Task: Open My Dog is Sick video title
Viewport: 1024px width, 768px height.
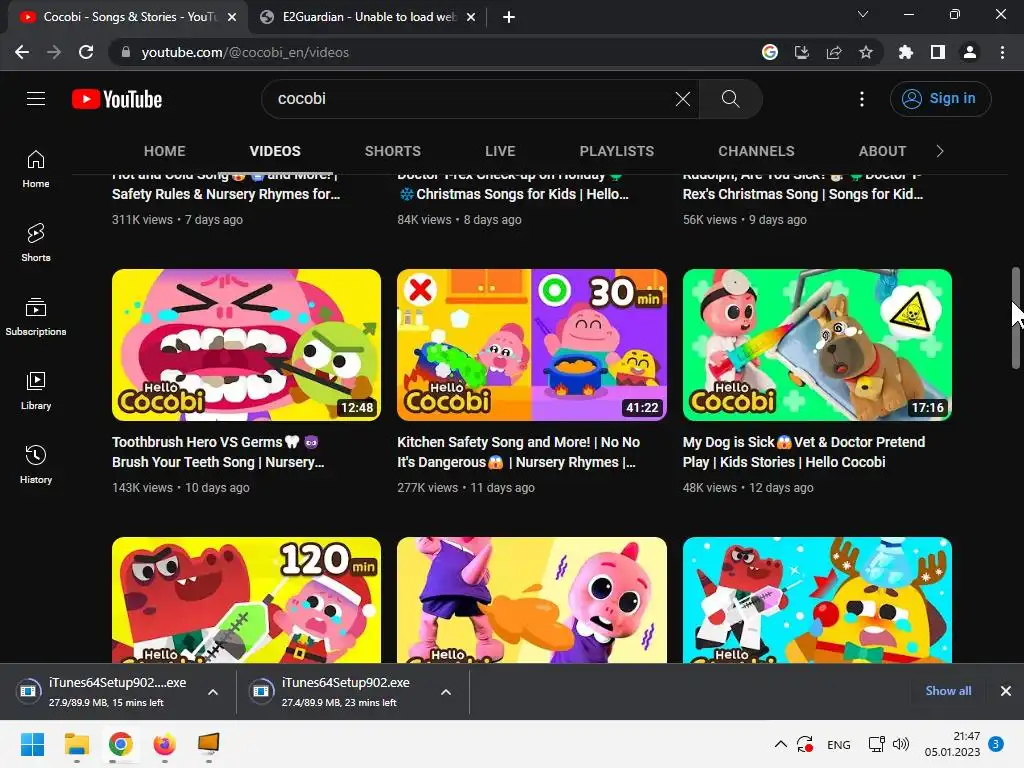Action: click(x=804, y=452)
